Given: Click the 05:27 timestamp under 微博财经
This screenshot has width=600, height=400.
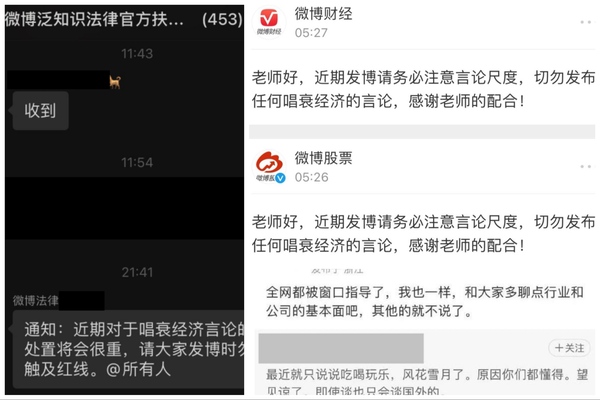Looking at the screenshot, I should pos(311,33).
